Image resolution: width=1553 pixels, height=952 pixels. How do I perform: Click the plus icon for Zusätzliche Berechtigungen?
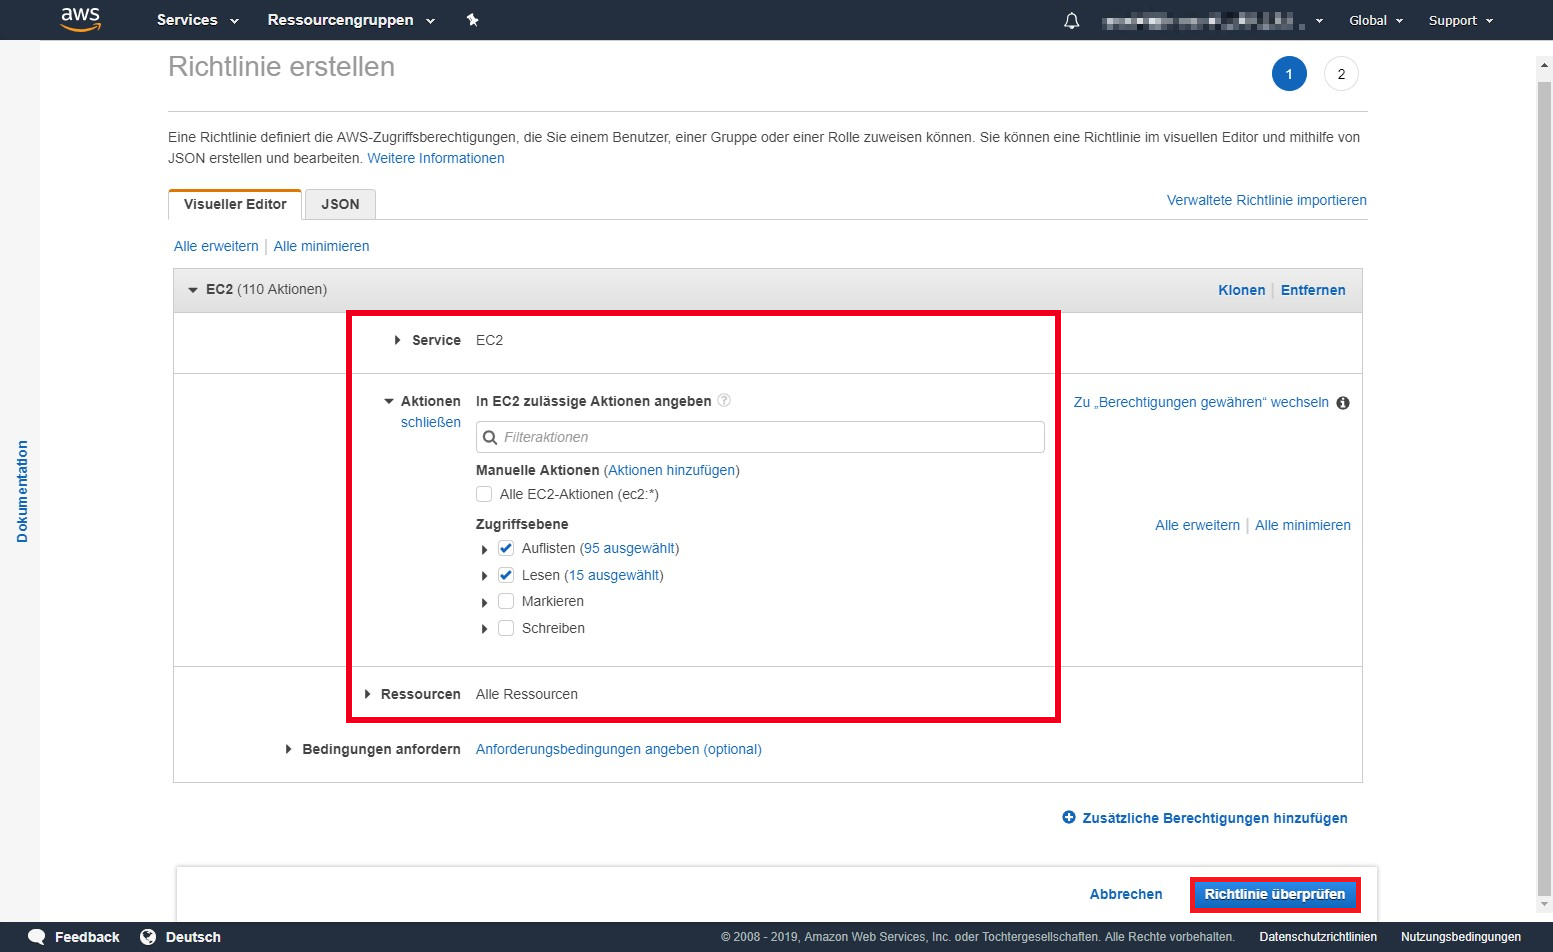(x=1069, y=817)
